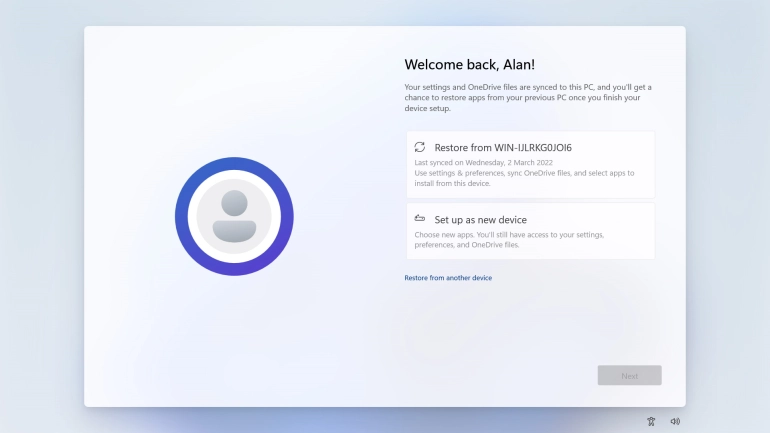
Task: Open Restore from another device link
Action: tap(448, 278)
